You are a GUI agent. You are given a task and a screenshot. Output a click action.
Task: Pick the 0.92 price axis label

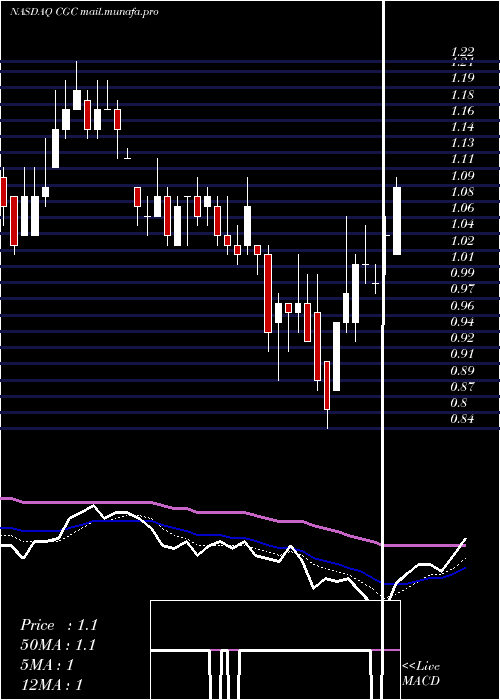click(x=462, y=338)
